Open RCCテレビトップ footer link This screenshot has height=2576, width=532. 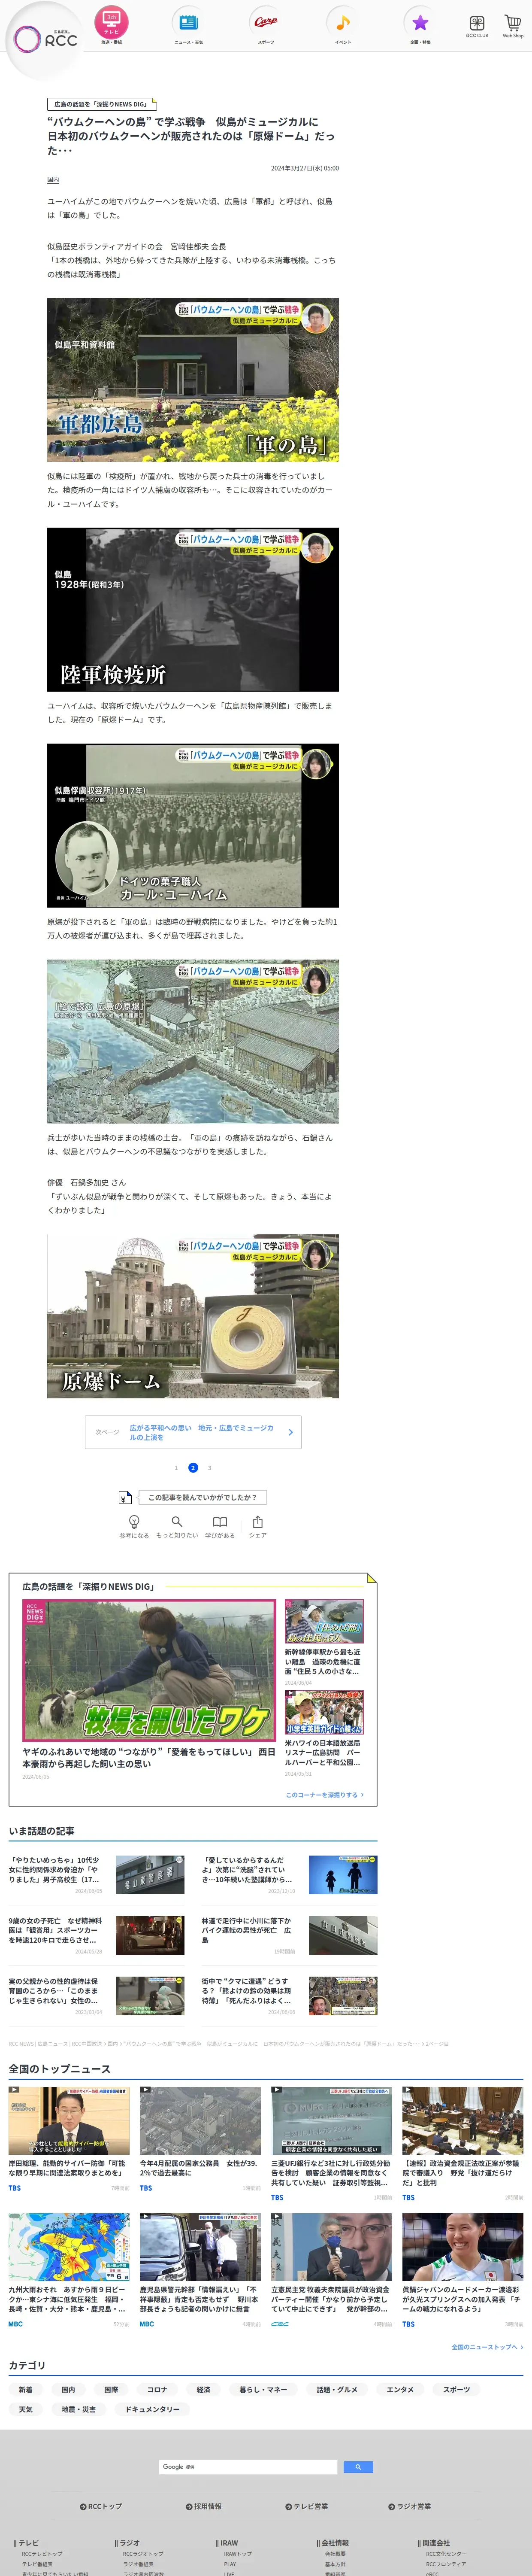[42, 2554]
